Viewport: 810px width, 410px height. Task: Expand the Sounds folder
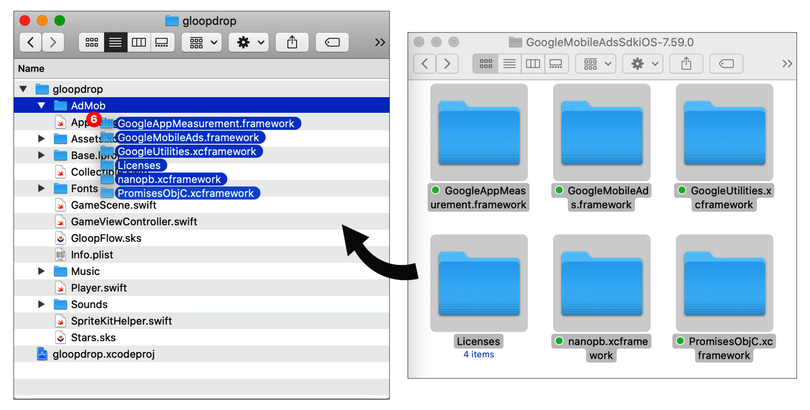point(41,304)
